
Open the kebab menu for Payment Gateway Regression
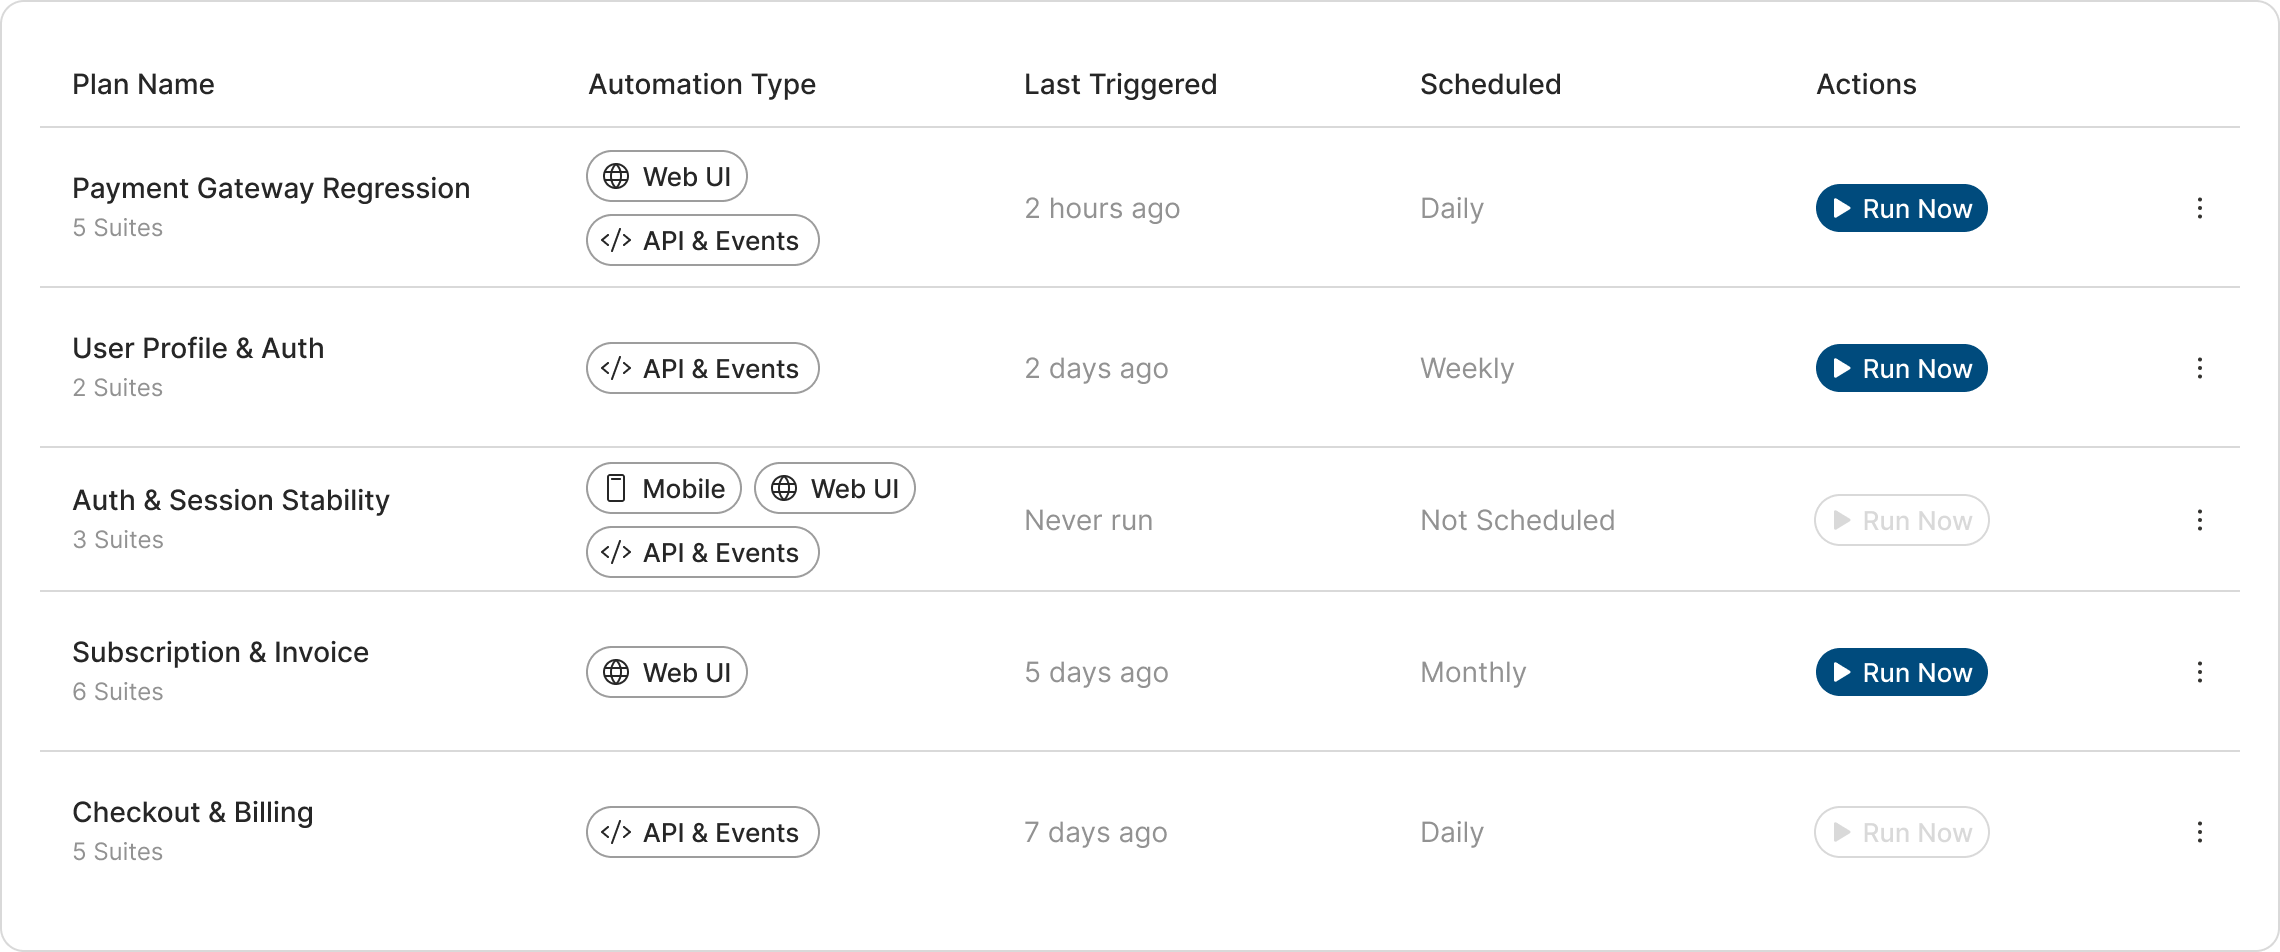click(2199, 208)
